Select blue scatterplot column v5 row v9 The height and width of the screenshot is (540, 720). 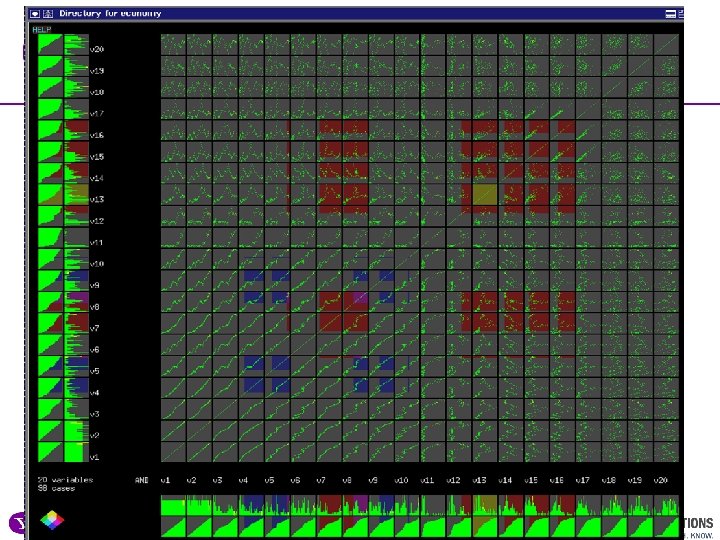(277, 281)
